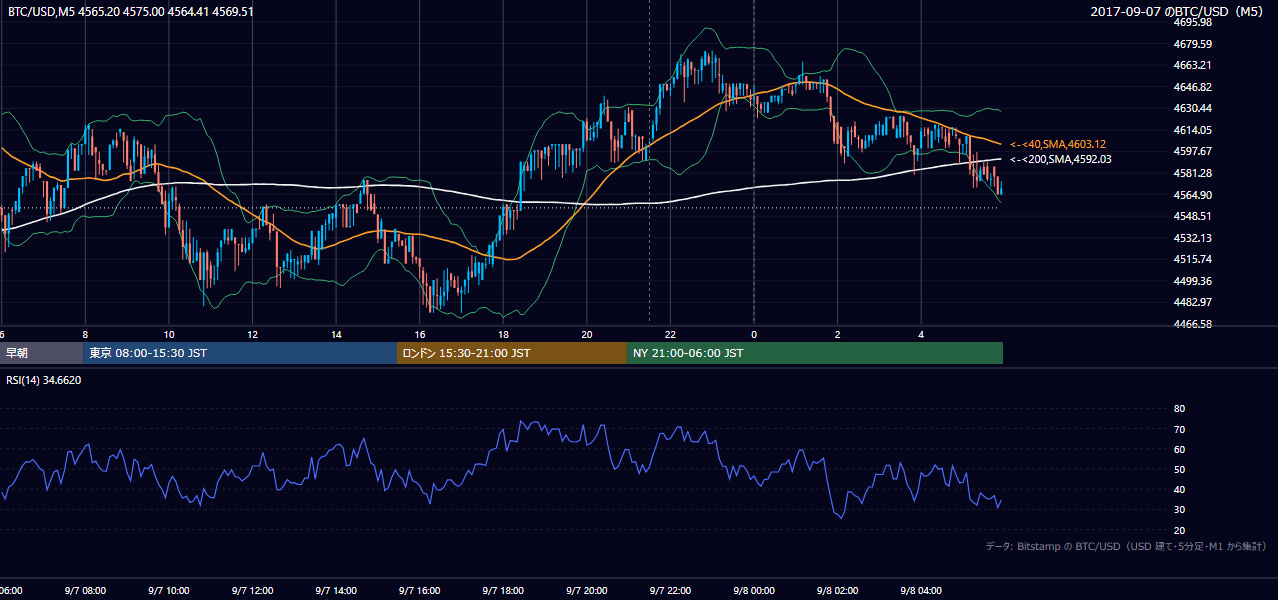Click price axis label 4581.28
The height and width of the screenshot is (600, 1278).
coord(1192,173)
